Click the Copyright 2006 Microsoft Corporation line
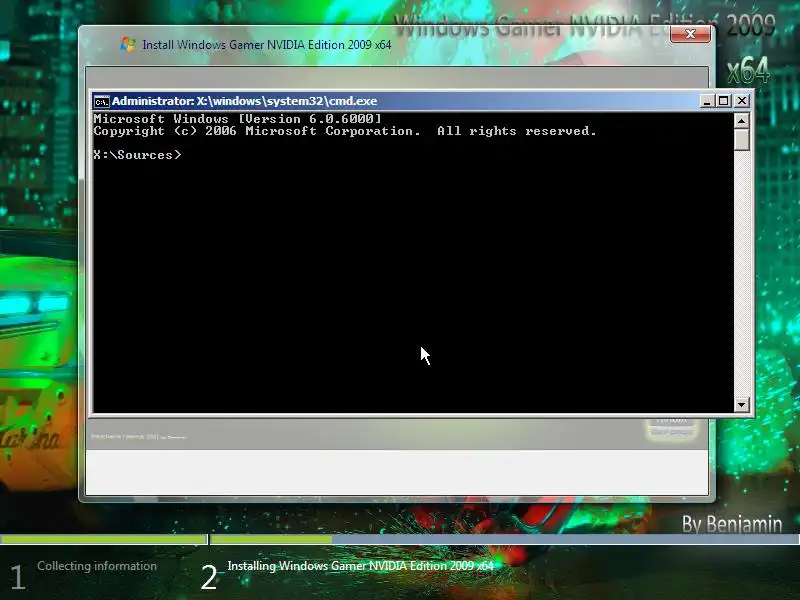 345,131
